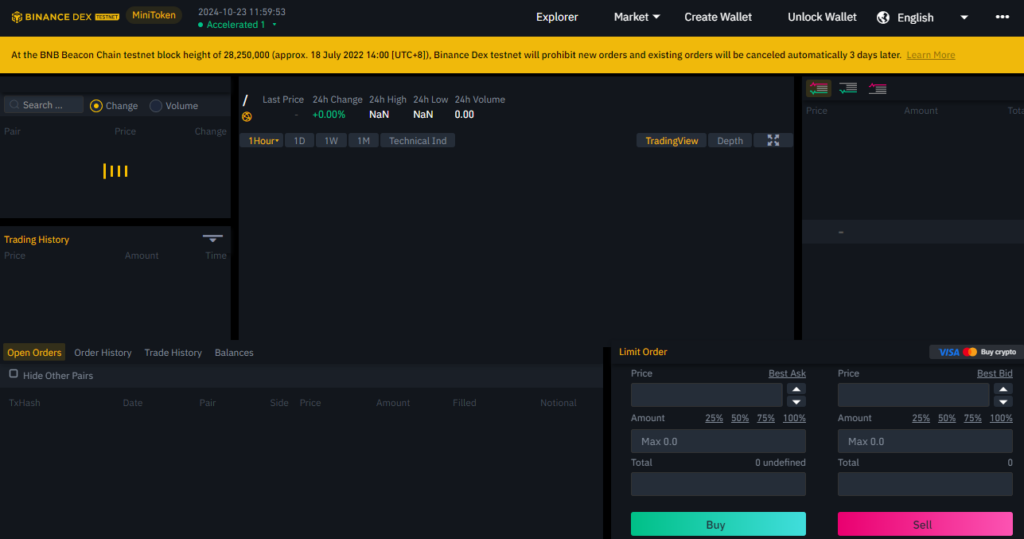The image size is (1024, 539).
Task: Switch chart to Depth view
Action: [729, 140]
